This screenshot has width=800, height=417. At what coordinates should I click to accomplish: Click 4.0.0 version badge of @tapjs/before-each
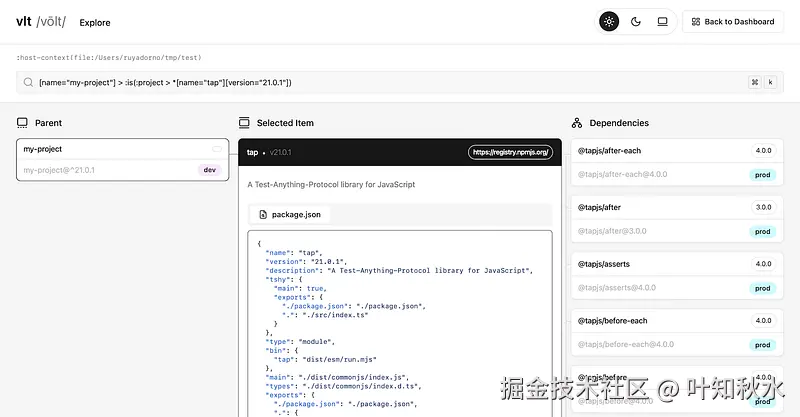tap(763, 321)
